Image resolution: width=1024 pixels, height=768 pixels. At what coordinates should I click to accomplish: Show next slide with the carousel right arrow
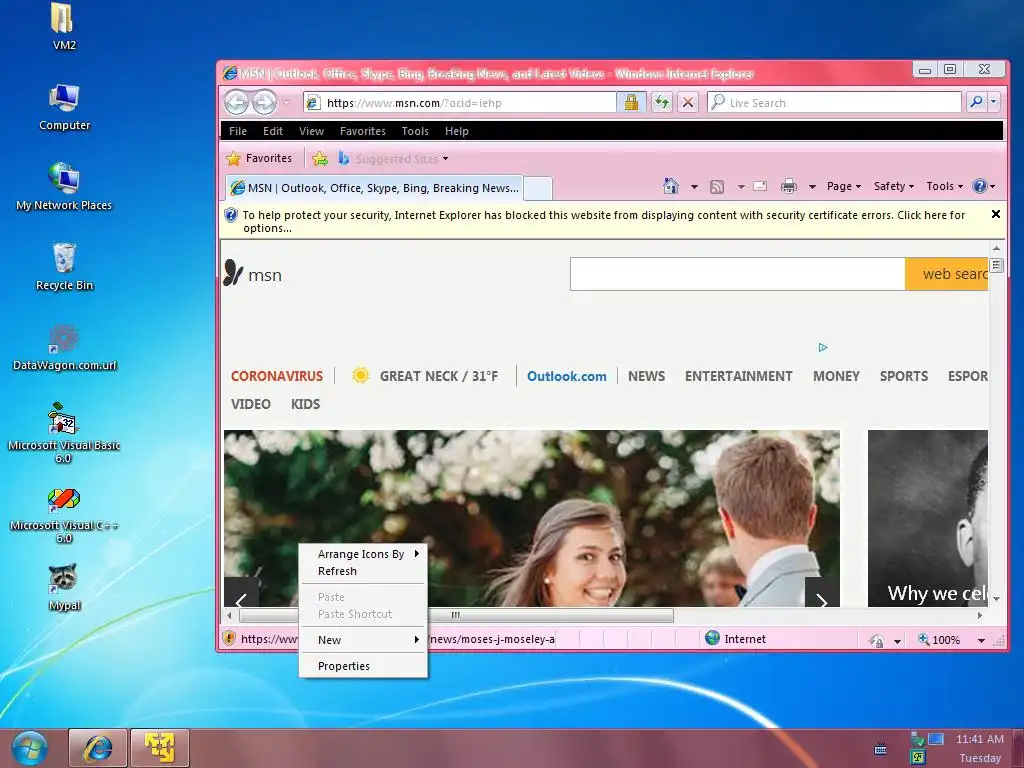pos(822,592)
